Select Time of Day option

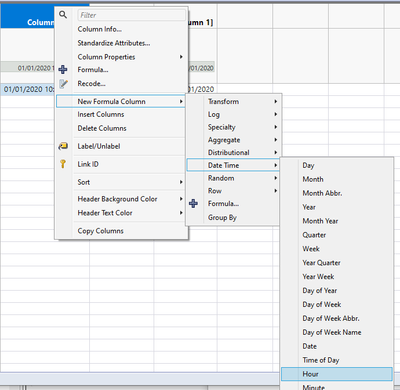pyautogui.click(x=321, y=360)
